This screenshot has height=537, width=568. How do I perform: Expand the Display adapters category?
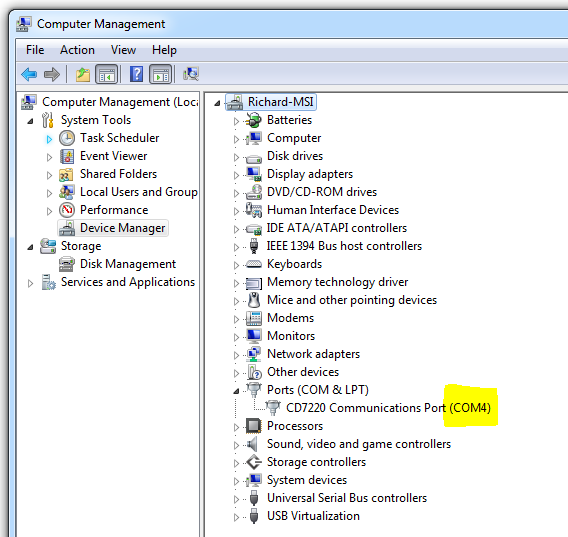(236, 175)
